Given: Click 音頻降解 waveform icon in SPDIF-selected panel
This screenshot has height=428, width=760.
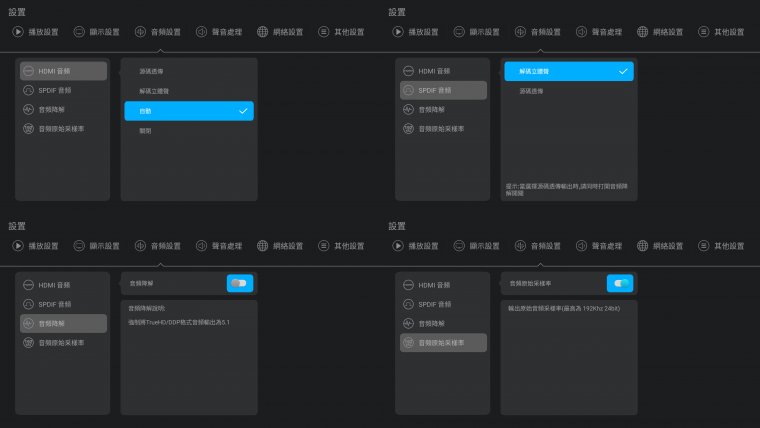Looking at the screenshot, I should [409, 110].
